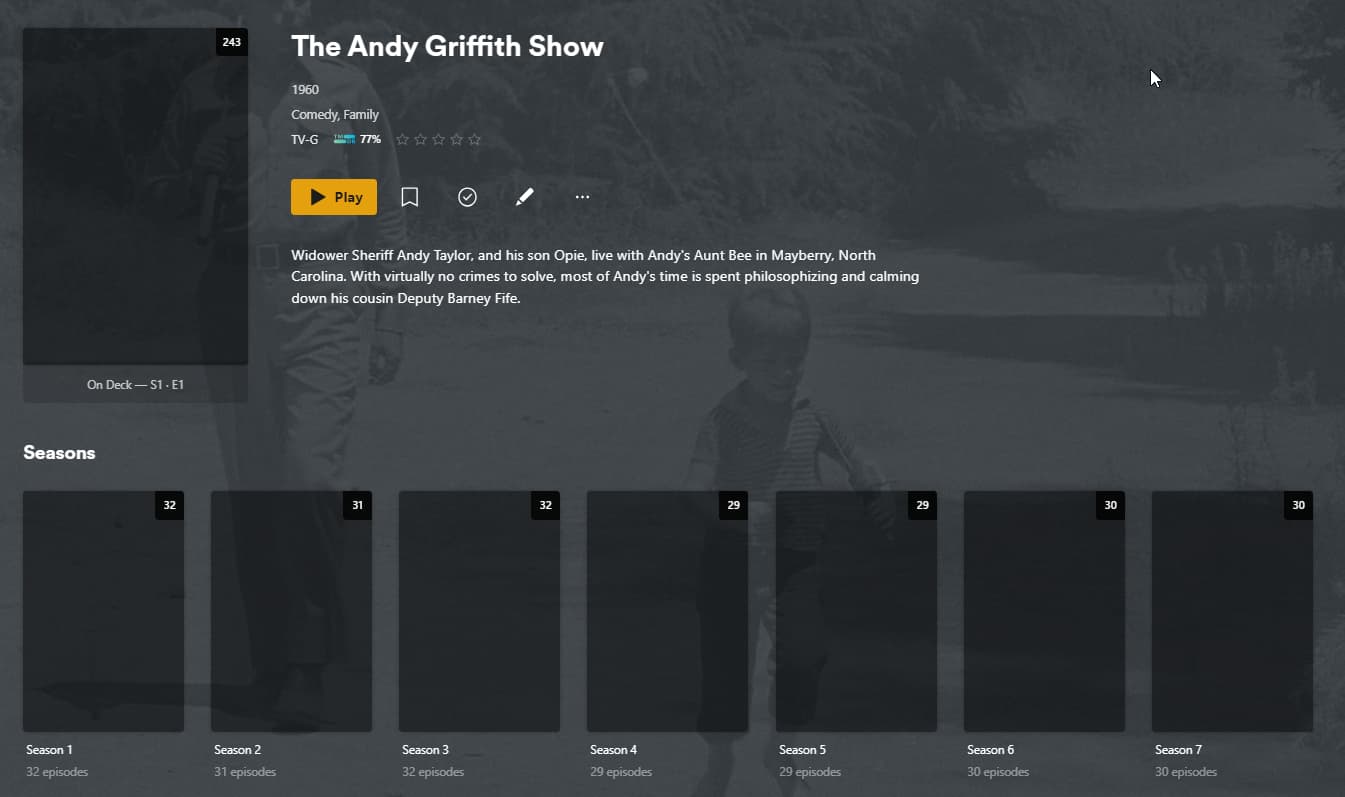Click the 32 episodes text under Season 3
Screen dimensions: 1345x797
pos(433,772)
